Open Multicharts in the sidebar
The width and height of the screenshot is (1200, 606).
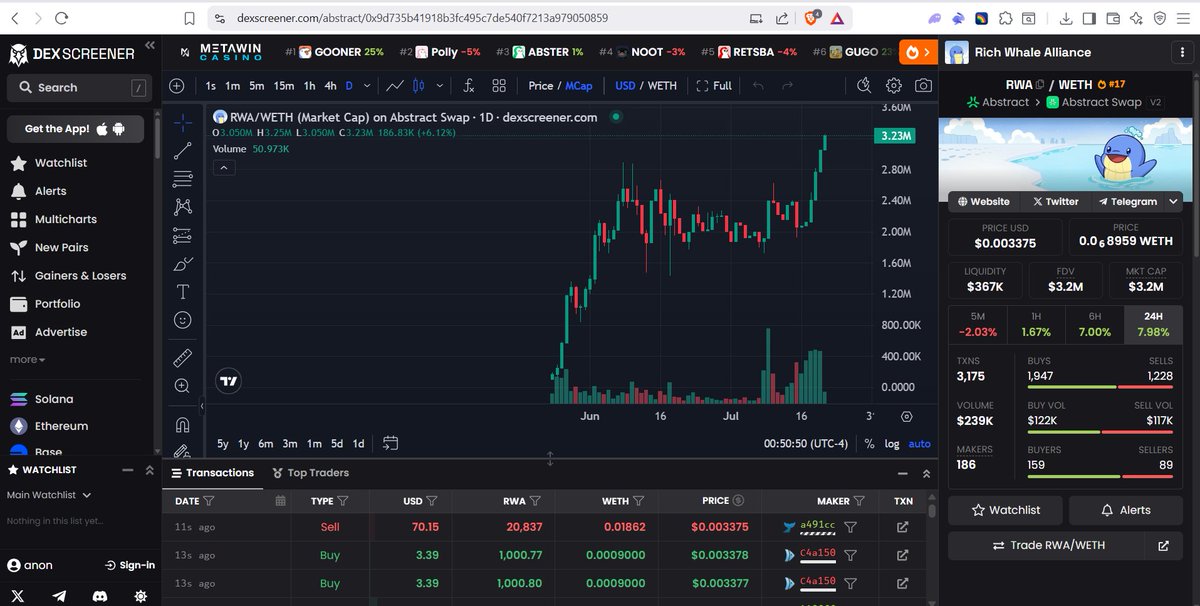pos(53,219)
